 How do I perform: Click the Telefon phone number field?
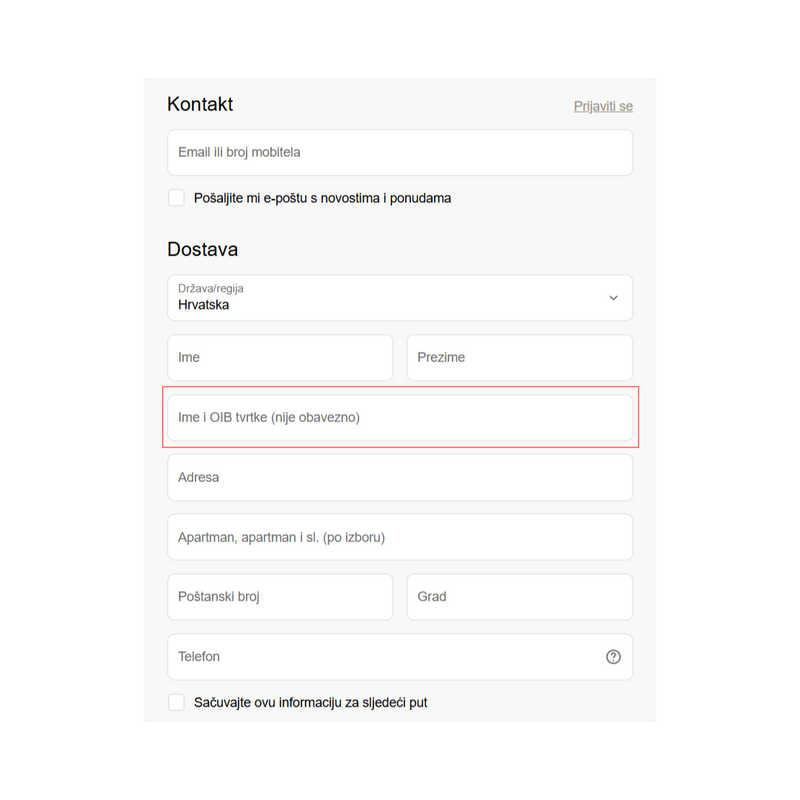(x=380, y=657)
